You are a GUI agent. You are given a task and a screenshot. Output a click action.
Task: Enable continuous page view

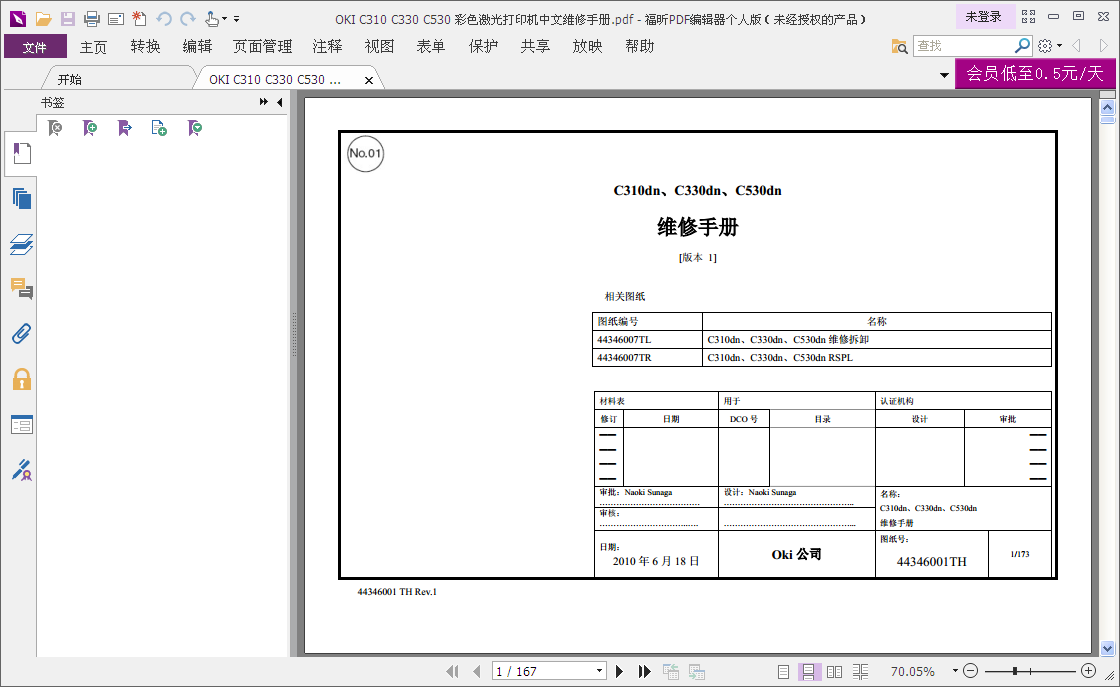809,672
